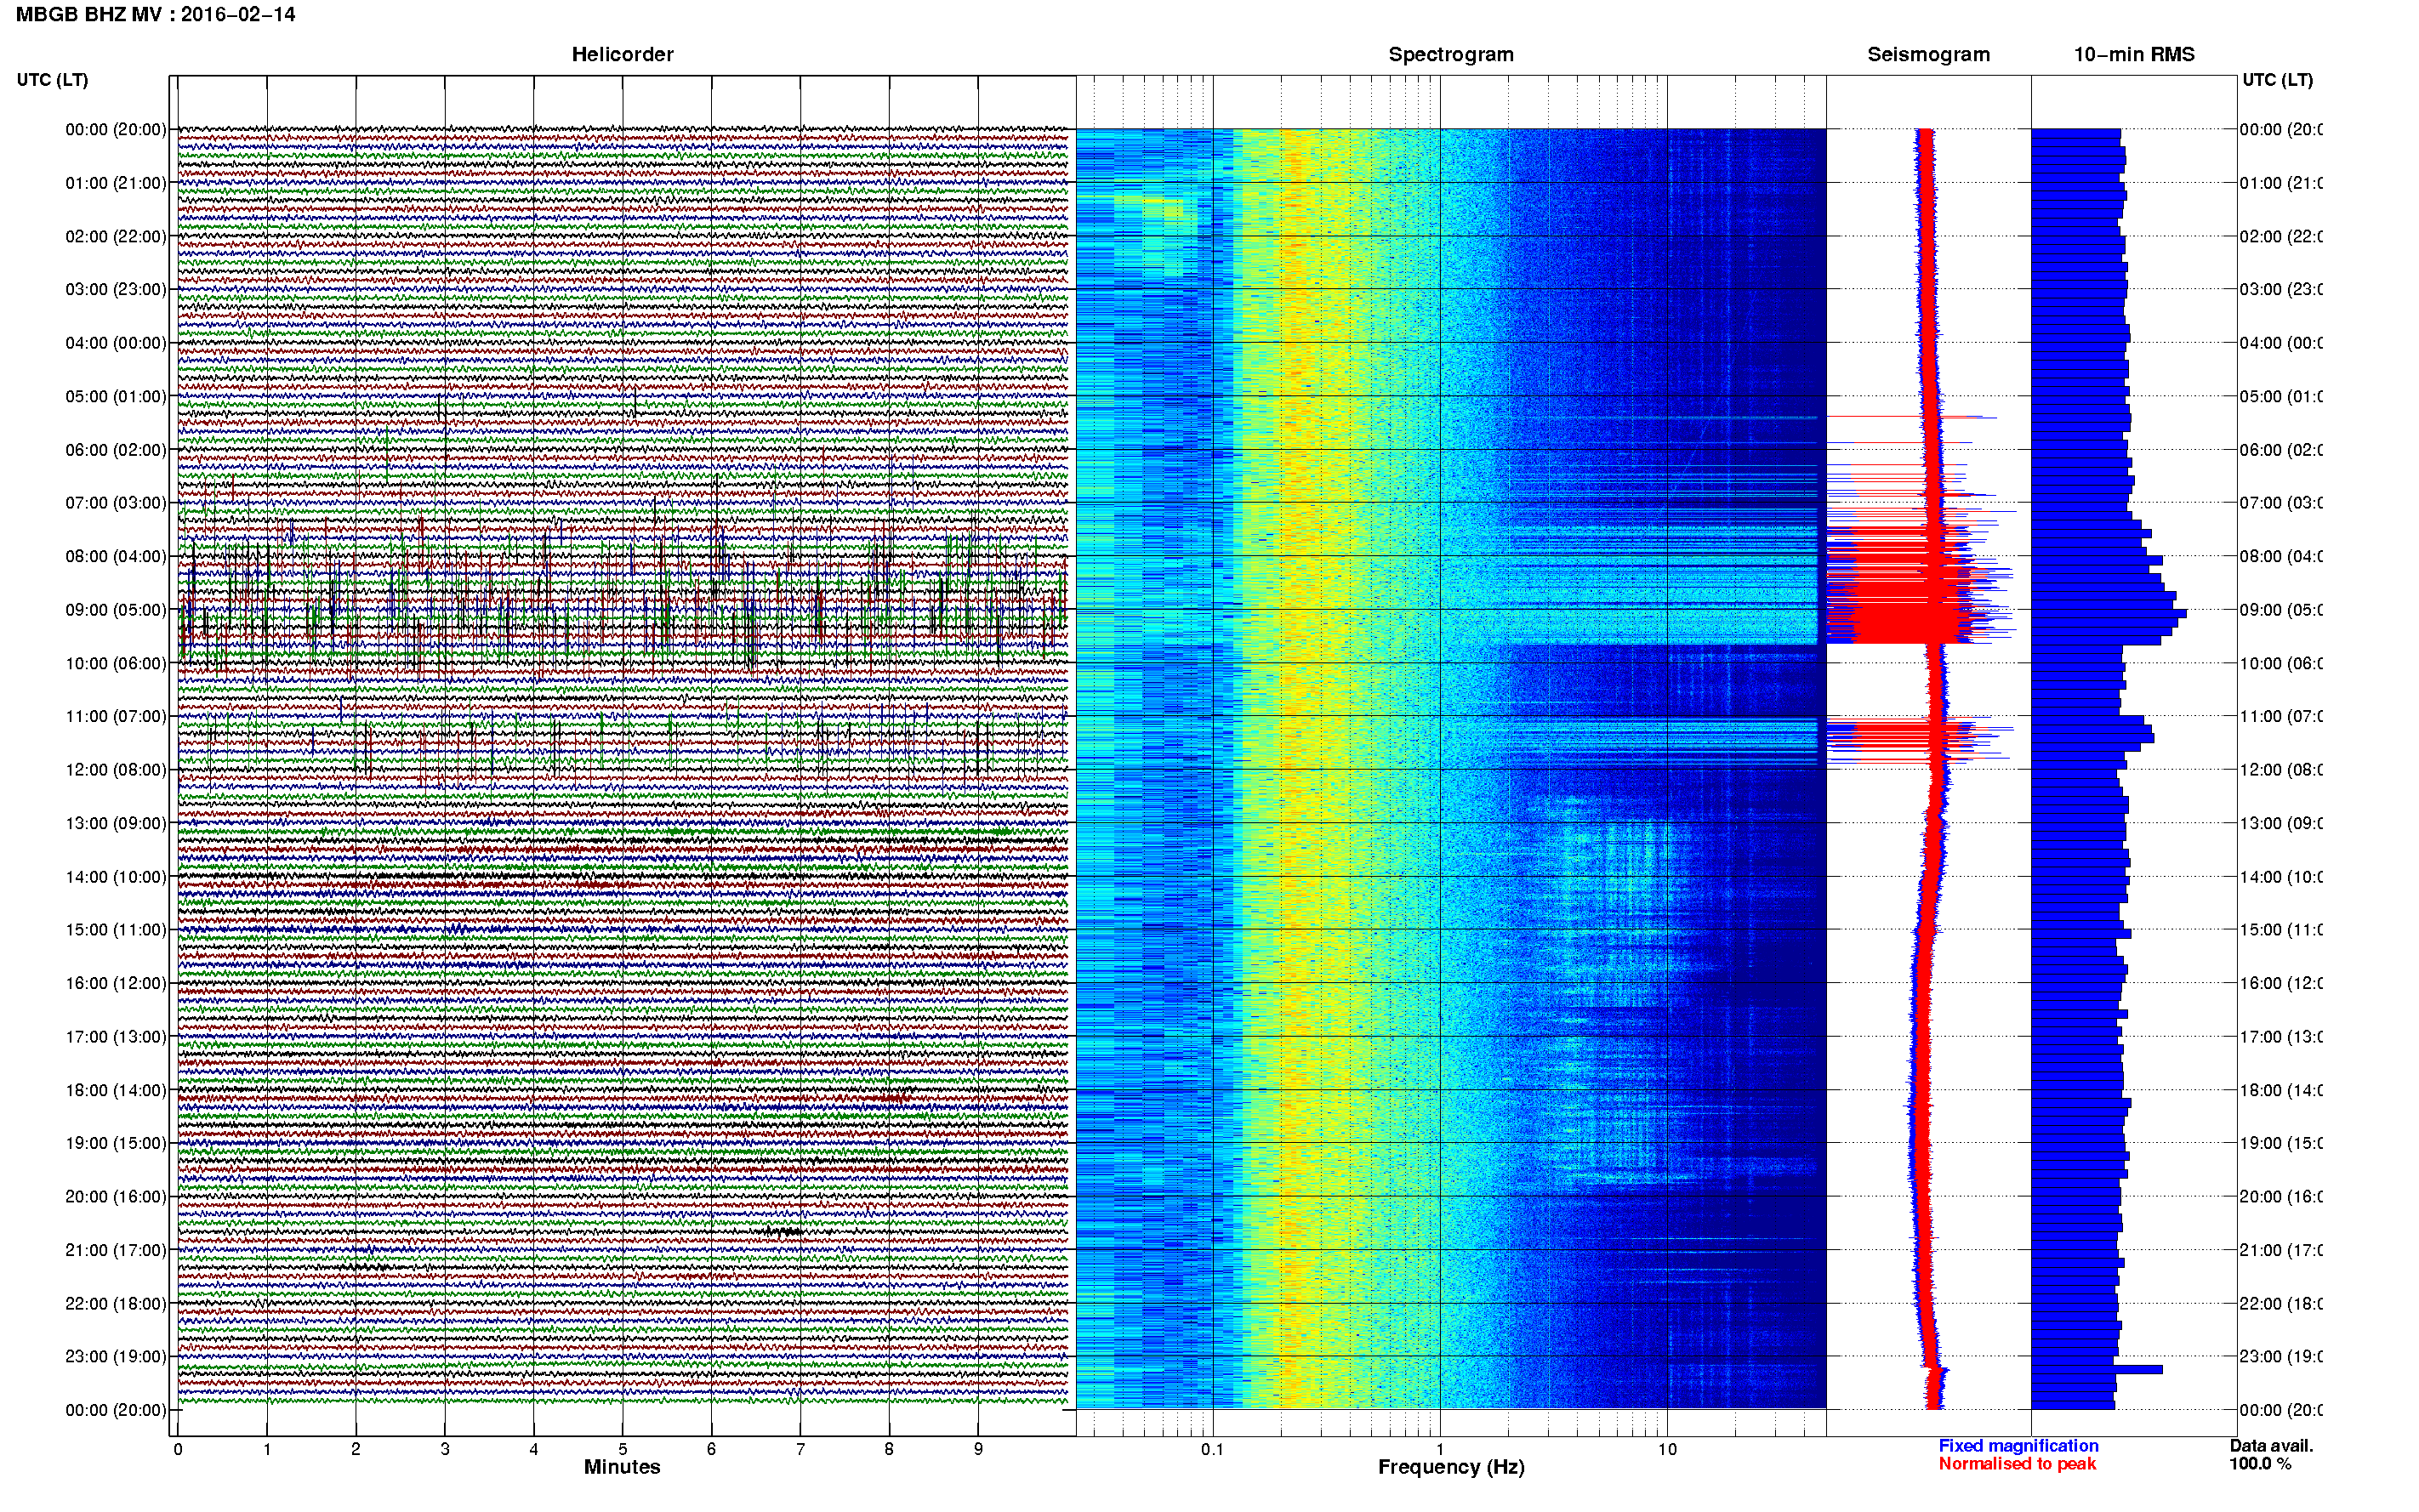Click the right-side '09:00 (05:' time label

[2281, 610]
